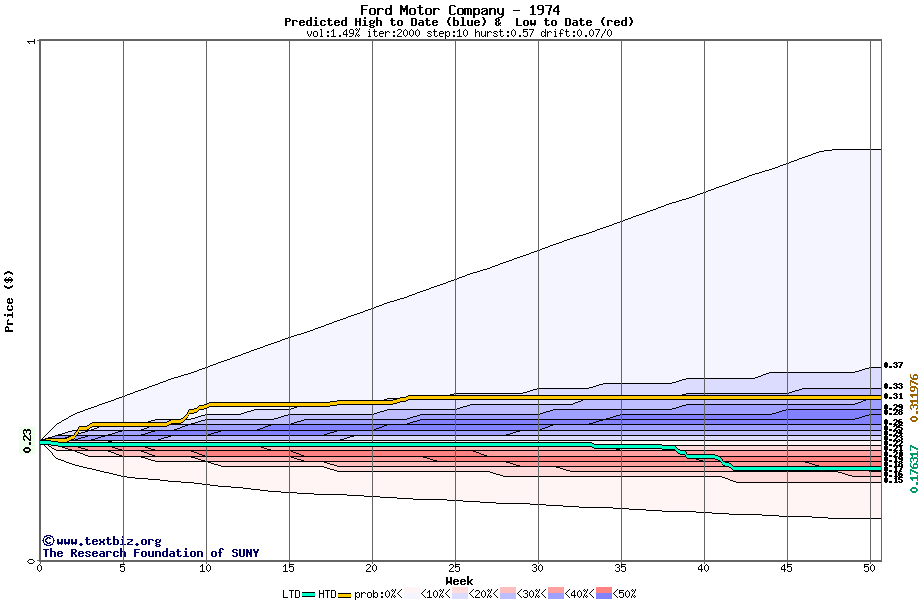Screen dimensions: 920x600
Task: Click the "<50%" legend label
Action: 625,594
